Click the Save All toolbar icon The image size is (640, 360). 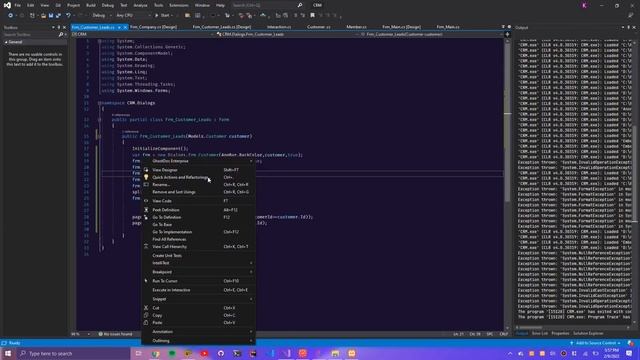click(58, 16)
